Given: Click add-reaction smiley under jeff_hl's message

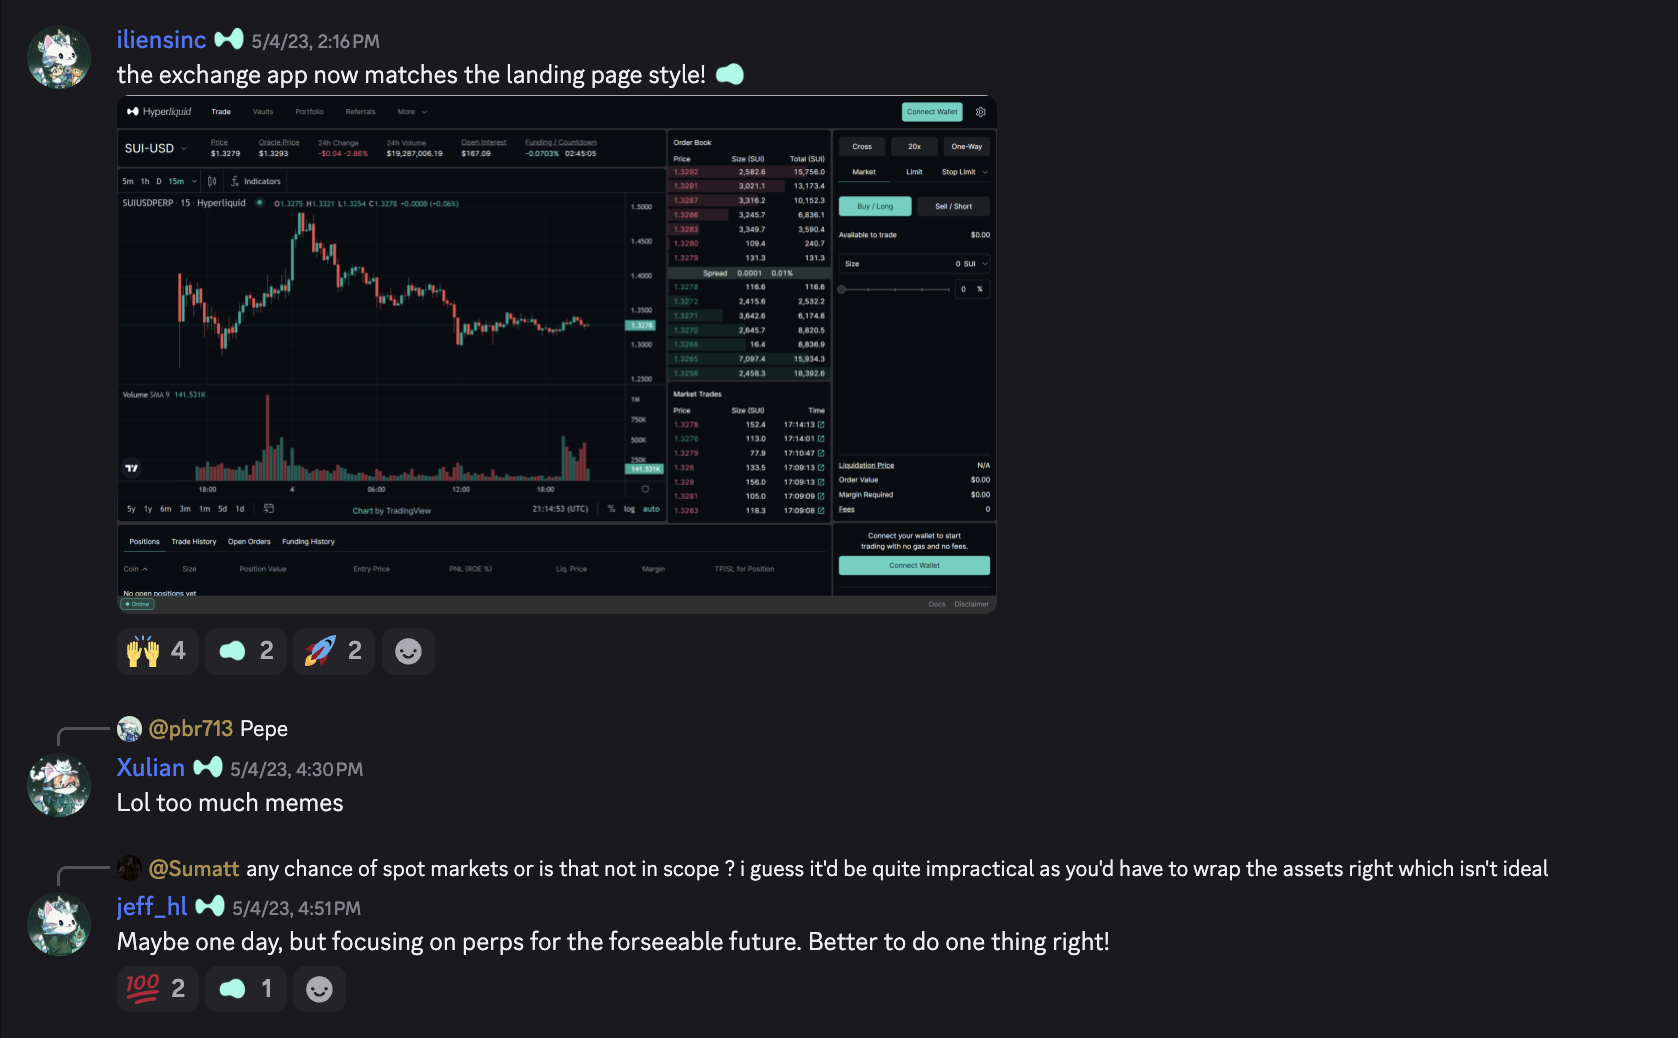Looking at the screenshot, I should click(x=319, y=989).
